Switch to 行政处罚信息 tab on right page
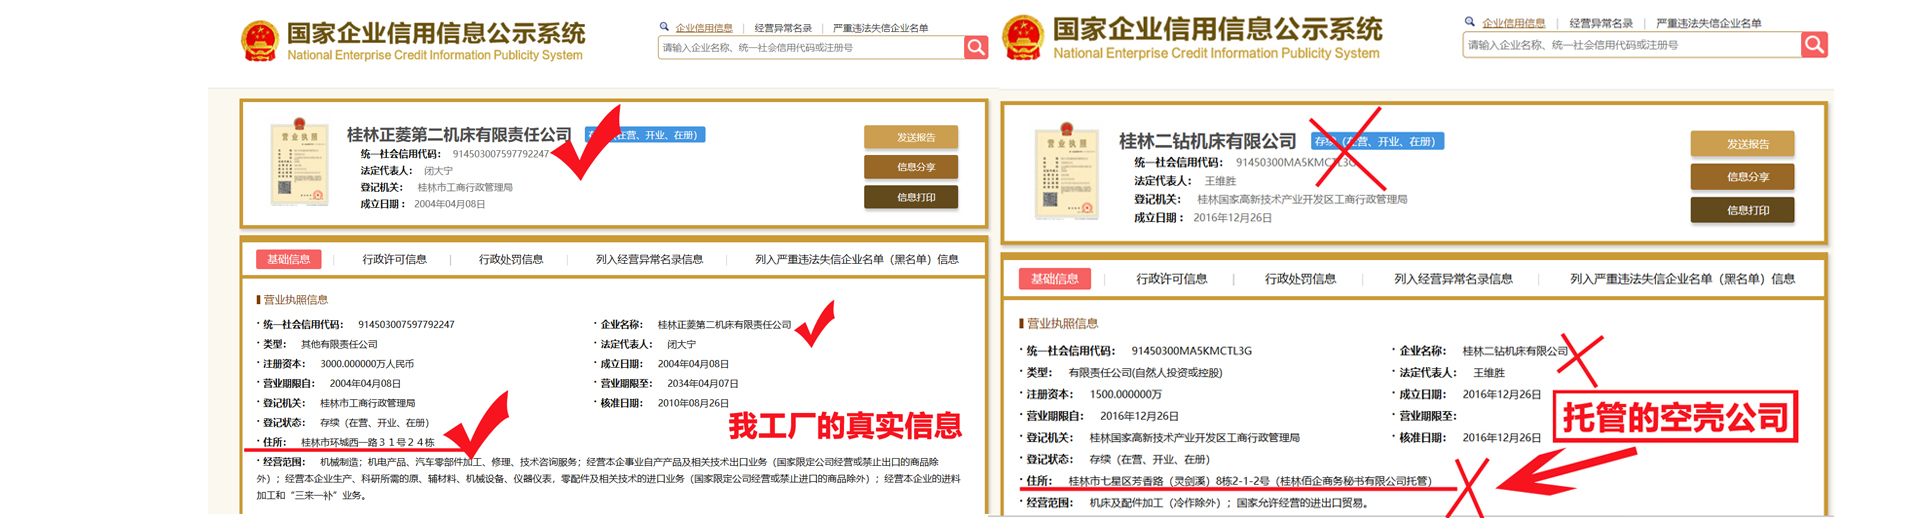The width and height of the screenshot is (1920, 528). click(x=1300, y=279)
